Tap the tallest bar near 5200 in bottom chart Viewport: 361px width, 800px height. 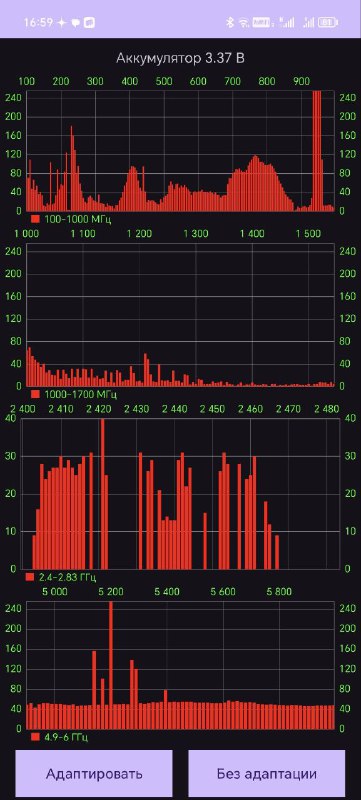[x=111, y=665]
